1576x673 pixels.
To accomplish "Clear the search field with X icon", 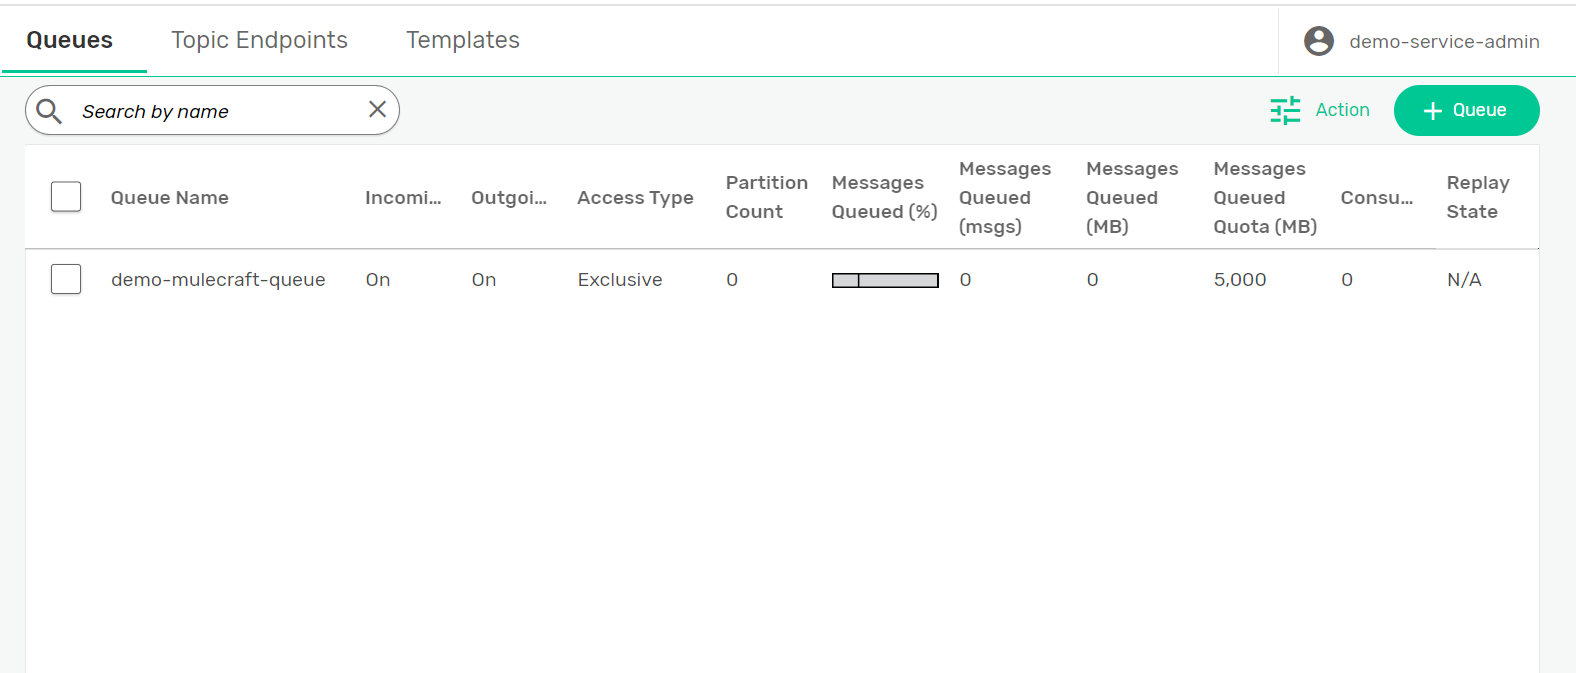I will click(377, 110).
